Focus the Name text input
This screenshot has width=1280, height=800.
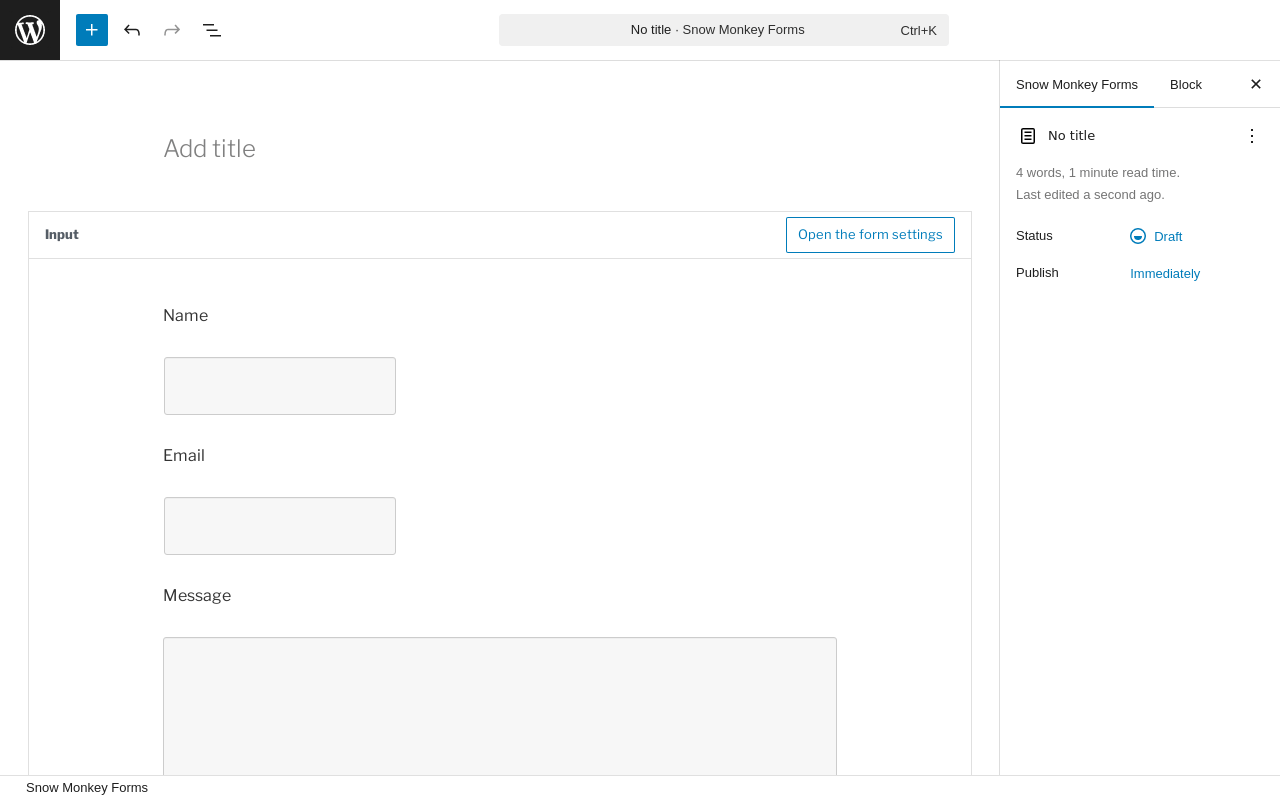[280, 386]
